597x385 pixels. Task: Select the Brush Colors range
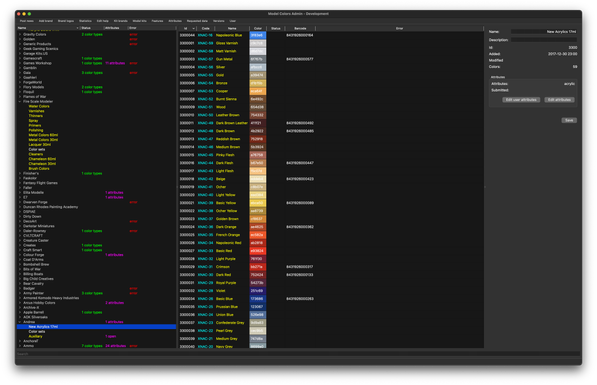(x=39, y=169)
